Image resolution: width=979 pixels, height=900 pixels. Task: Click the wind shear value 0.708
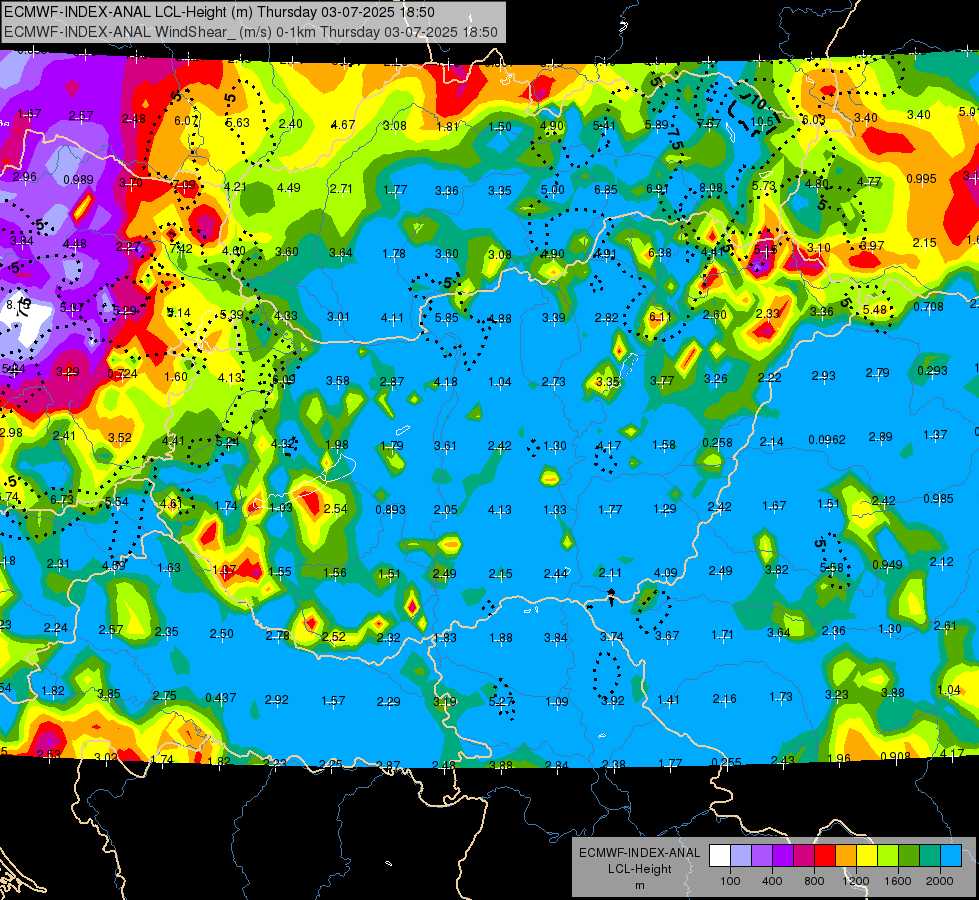928,307
